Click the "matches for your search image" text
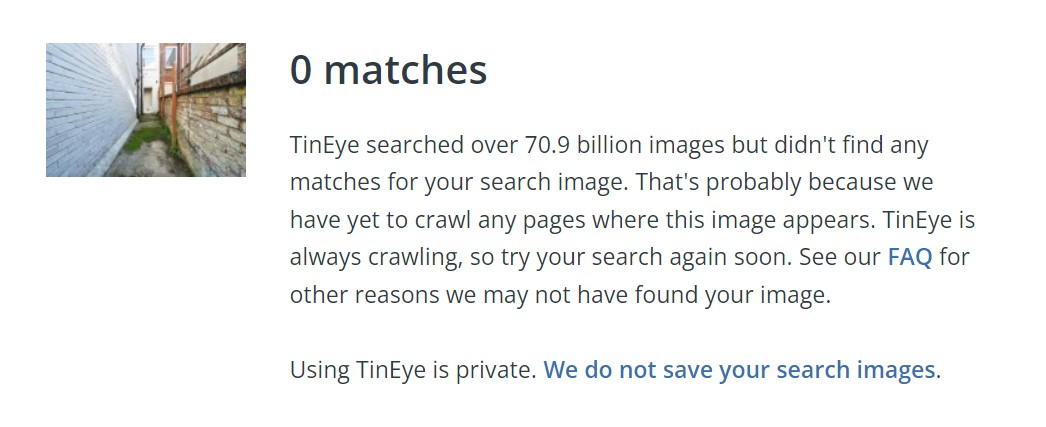This screenshot has width=1046, height=427. [460, 183]
